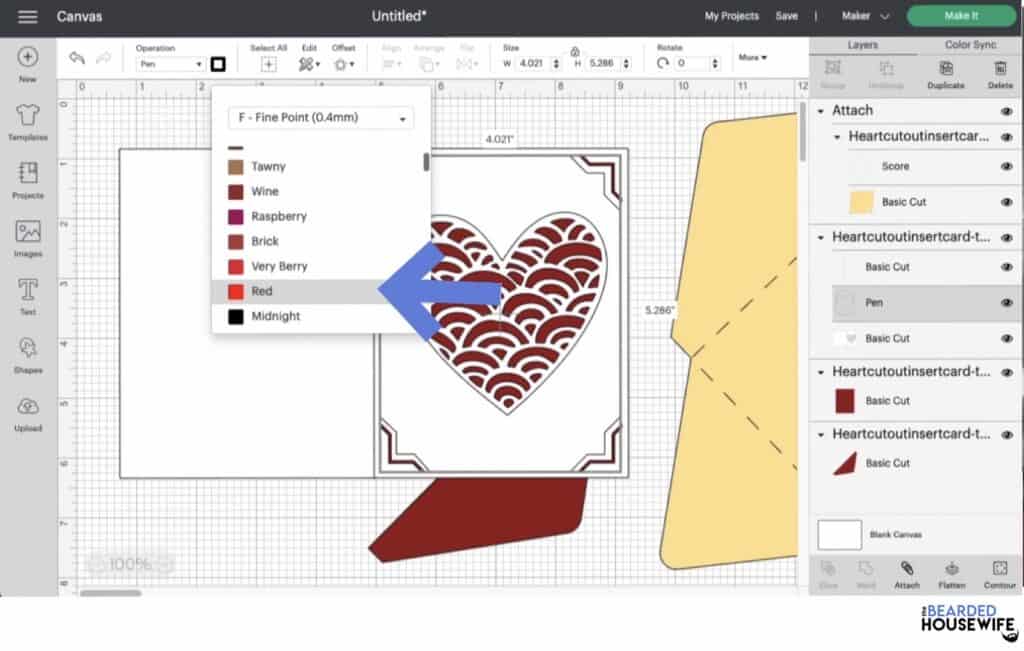Click the Save link in the header
The width and height of the screenshot is (1024, 651).
click(x=787, y=16)
